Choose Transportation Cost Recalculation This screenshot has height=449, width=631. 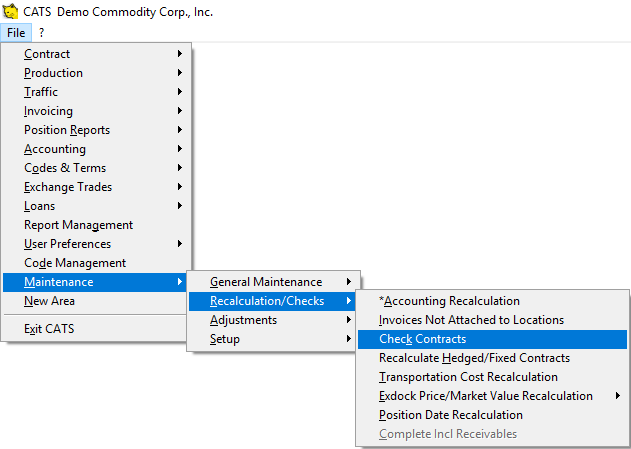click(493, 377)
